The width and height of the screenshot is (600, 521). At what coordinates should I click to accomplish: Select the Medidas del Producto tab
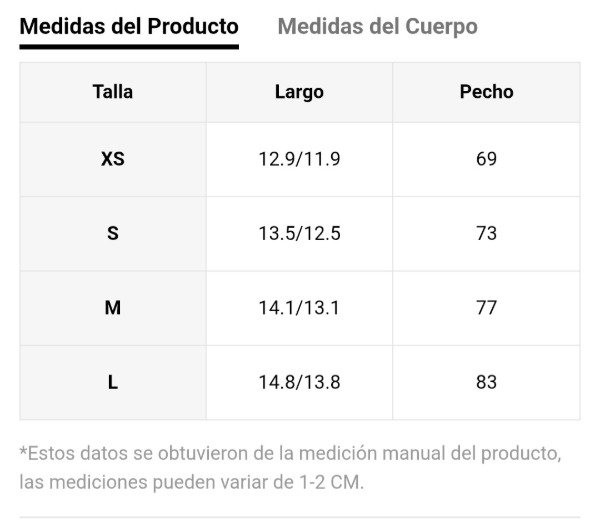(x=129, y=26)
